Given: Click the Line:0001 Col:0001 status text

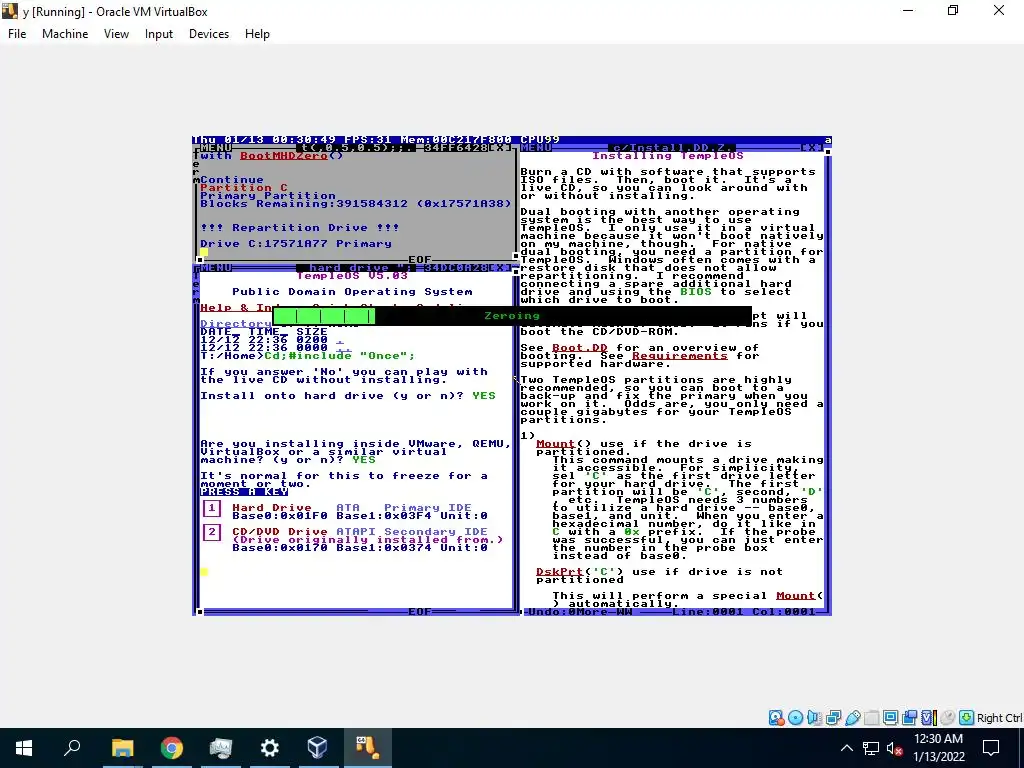Looking at the screenshot, I should [744, 611].
